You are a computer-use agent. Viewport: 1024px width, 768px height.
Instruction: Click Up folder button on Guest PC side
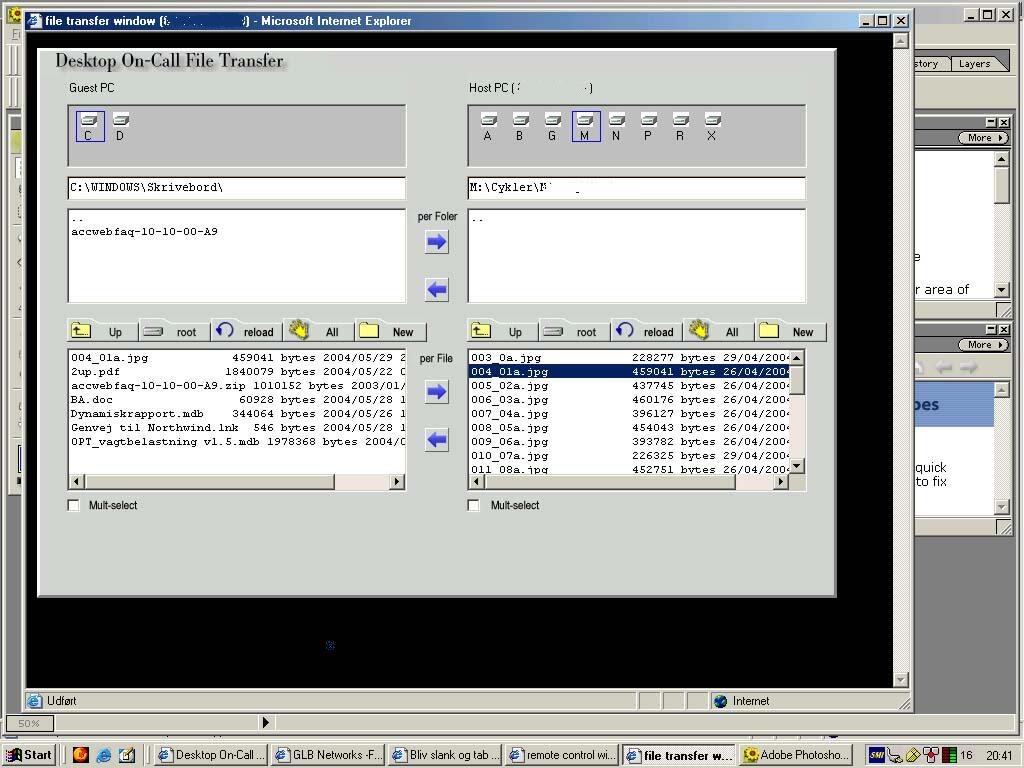(x=103, y=331)
